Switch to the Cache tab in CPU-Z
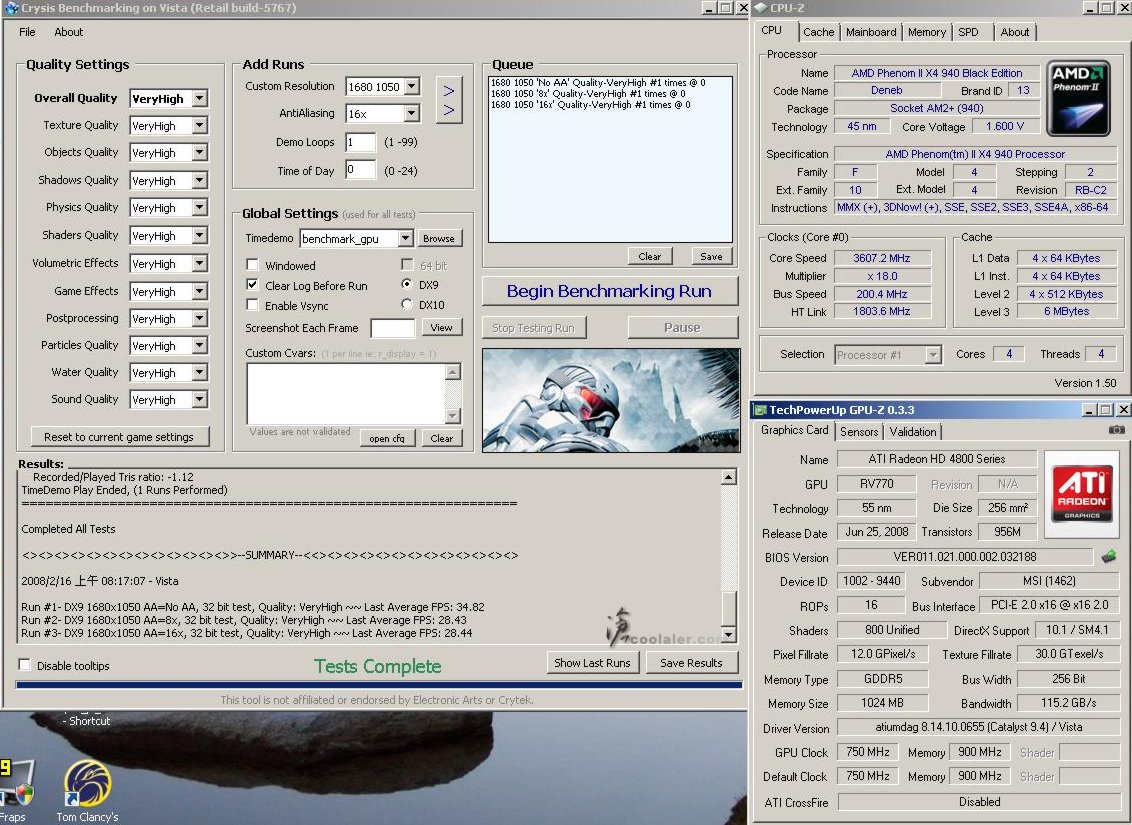Viewport: 1132px width, 825px height. (819, 32)
